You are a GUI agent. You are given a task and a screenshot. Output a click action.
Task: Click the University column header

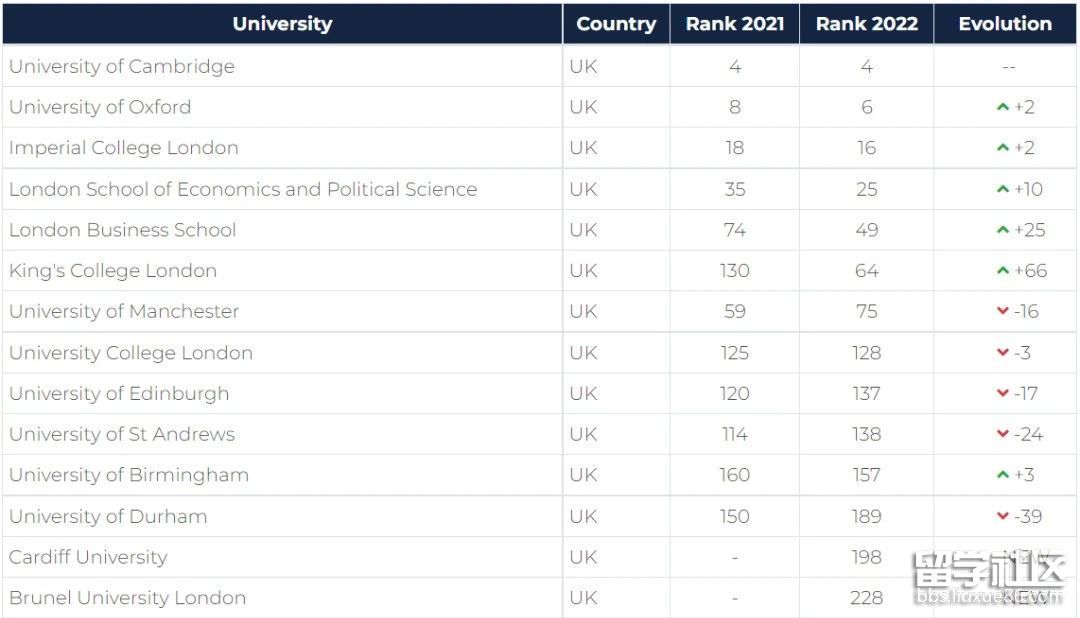[282, 23]
